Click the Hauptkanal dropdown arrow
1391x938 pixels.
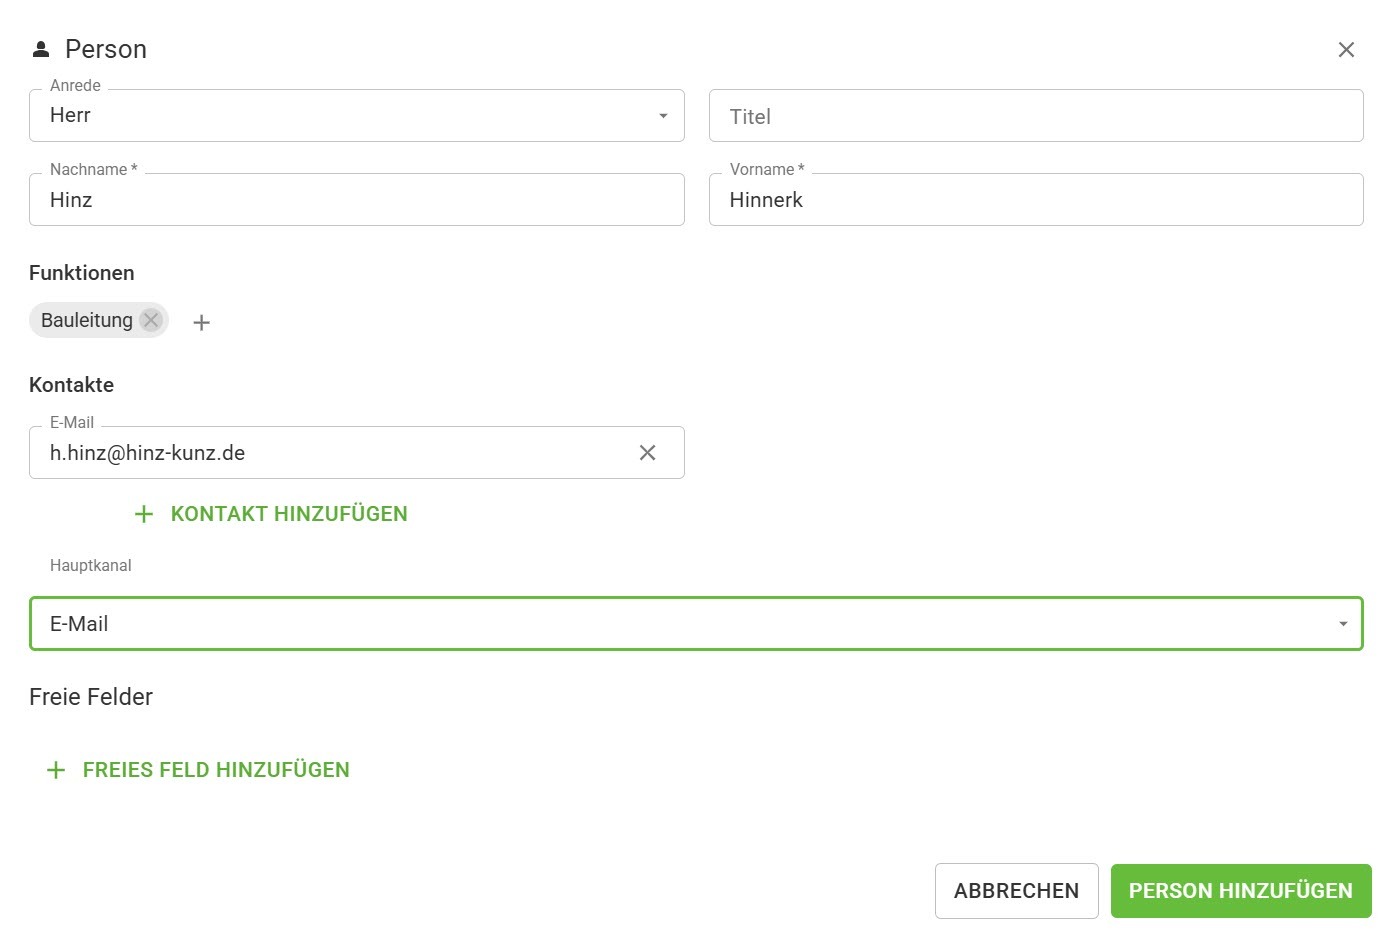(x=1343, y=624)
